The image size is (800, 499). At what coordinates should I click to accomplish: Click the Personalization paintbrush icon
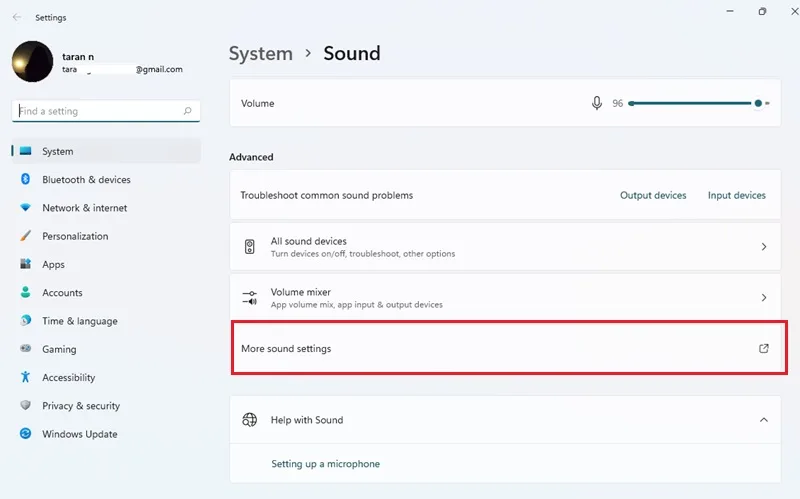tap(25, 236)
